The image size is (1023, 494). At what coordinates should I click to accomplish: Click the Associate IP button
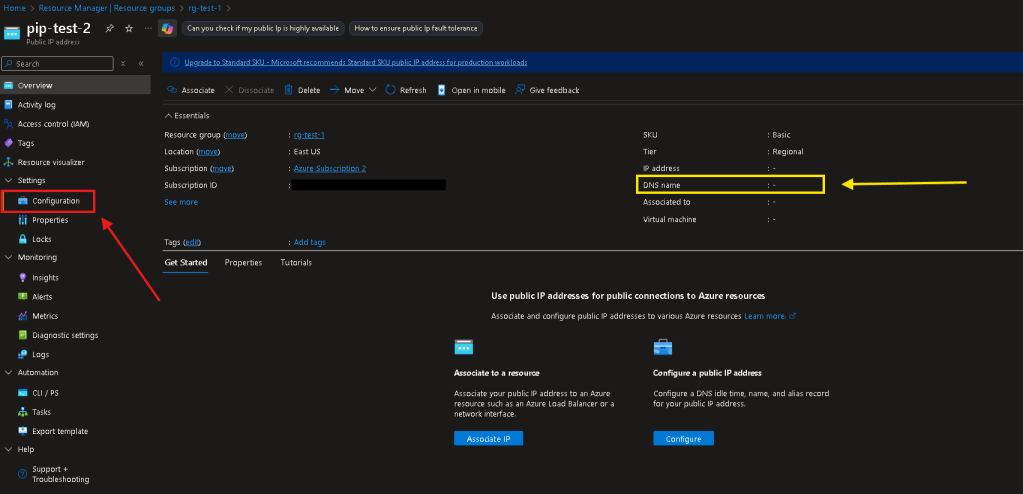488,439
